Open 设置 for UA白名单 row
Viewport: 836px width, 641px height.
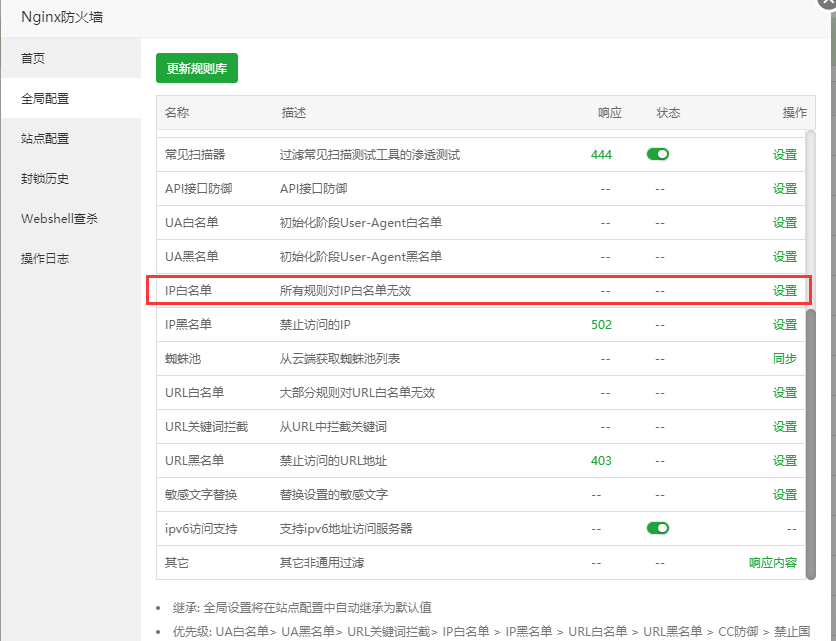click(x=784, y=222)
